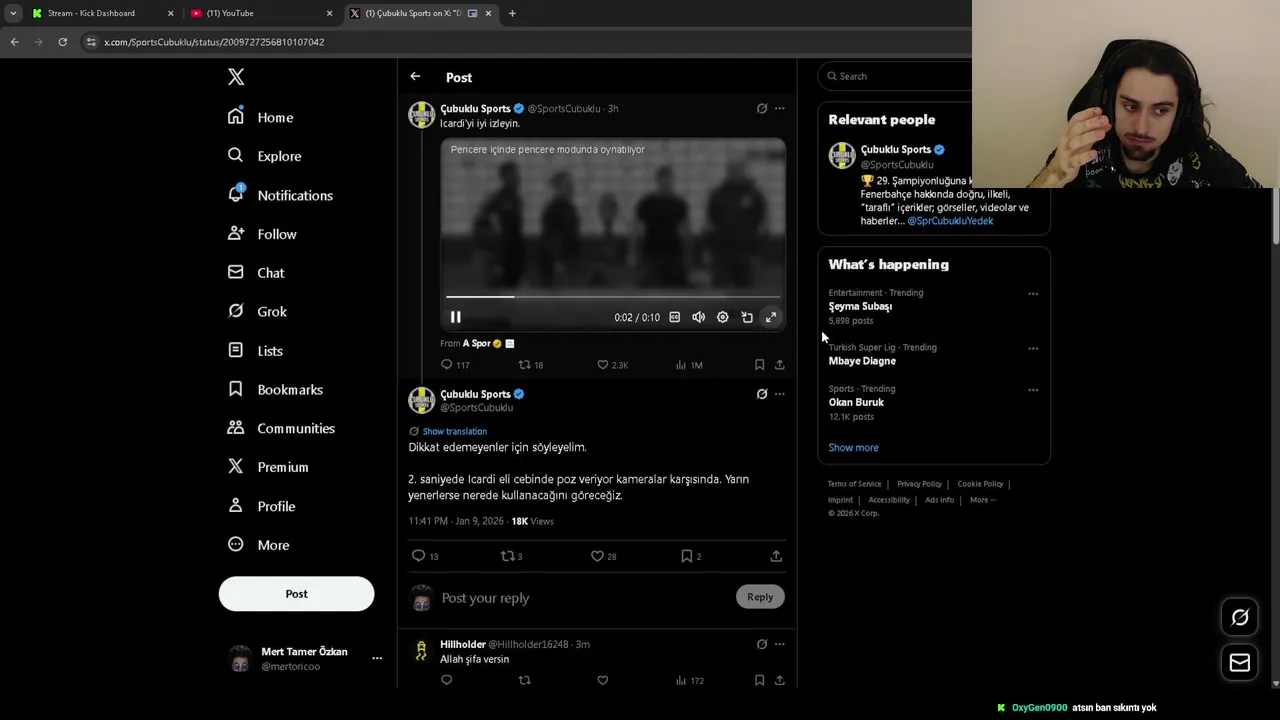Viewport: 1280px width, 720px height.
Task: Open Grok explain on the Dikkat edemeyenler post
Action: [762, 394]
